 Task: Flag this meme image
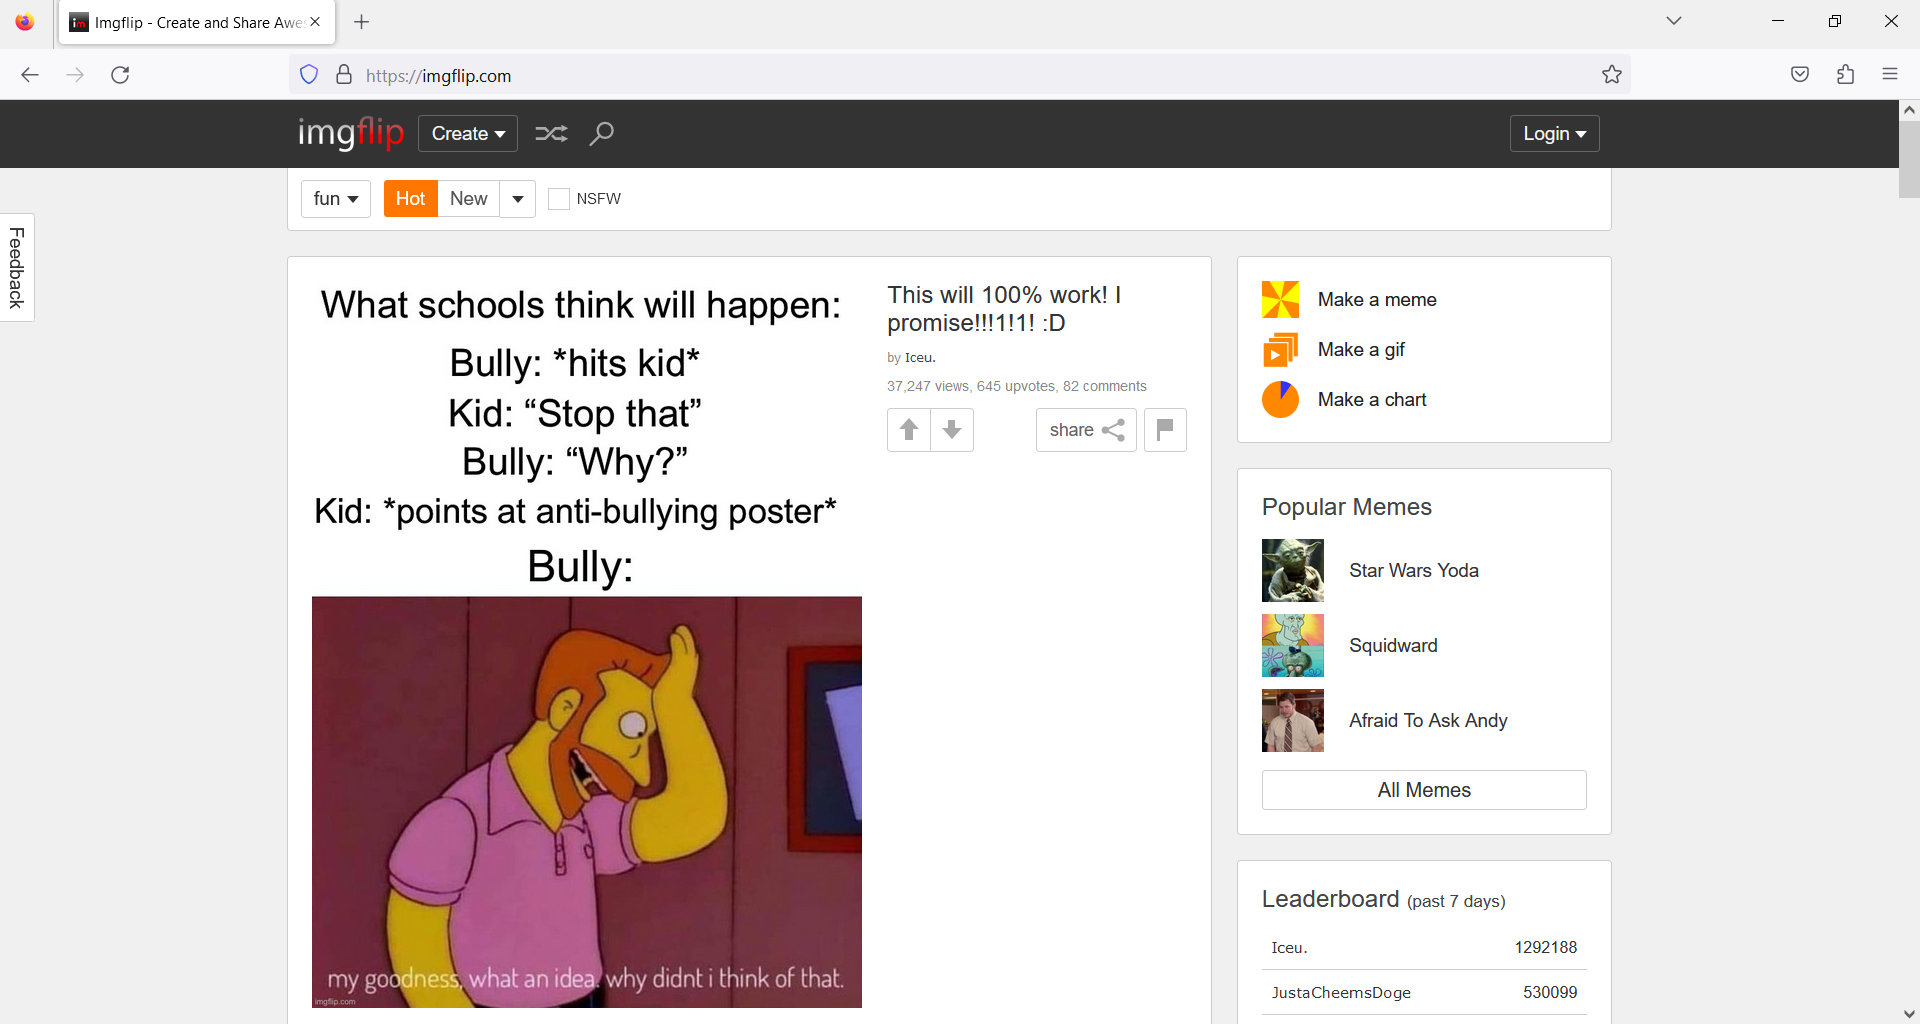click(x=1165, y=430)
